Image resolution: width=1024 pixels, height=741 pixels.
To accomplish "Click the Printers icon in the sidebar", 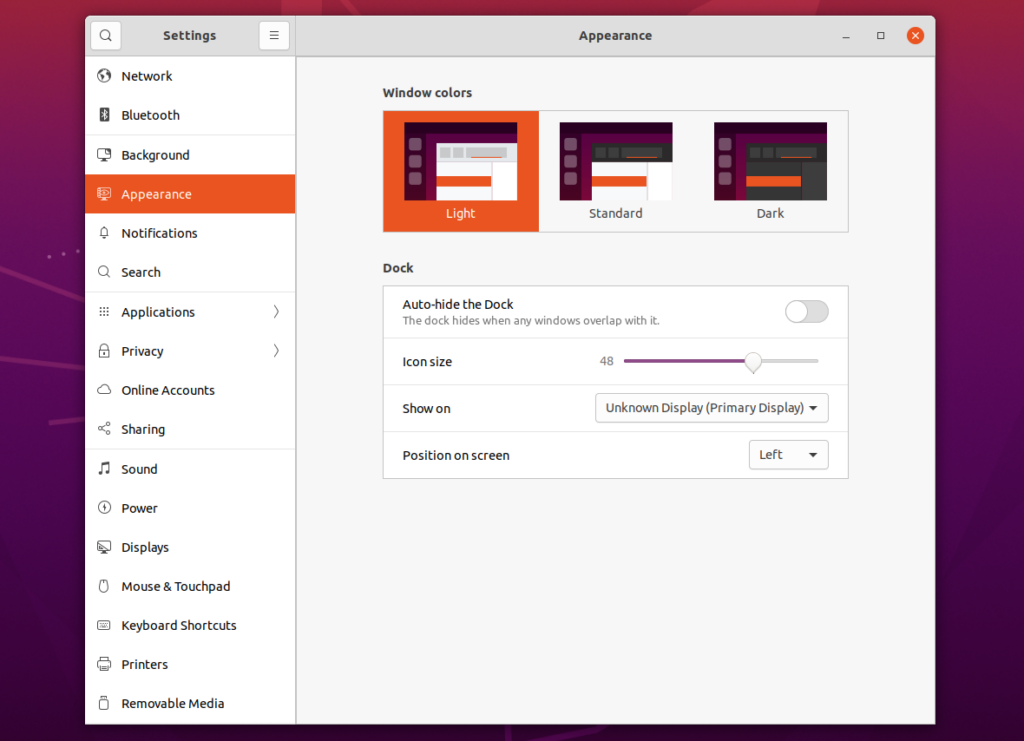I will [x=104, y=664].
